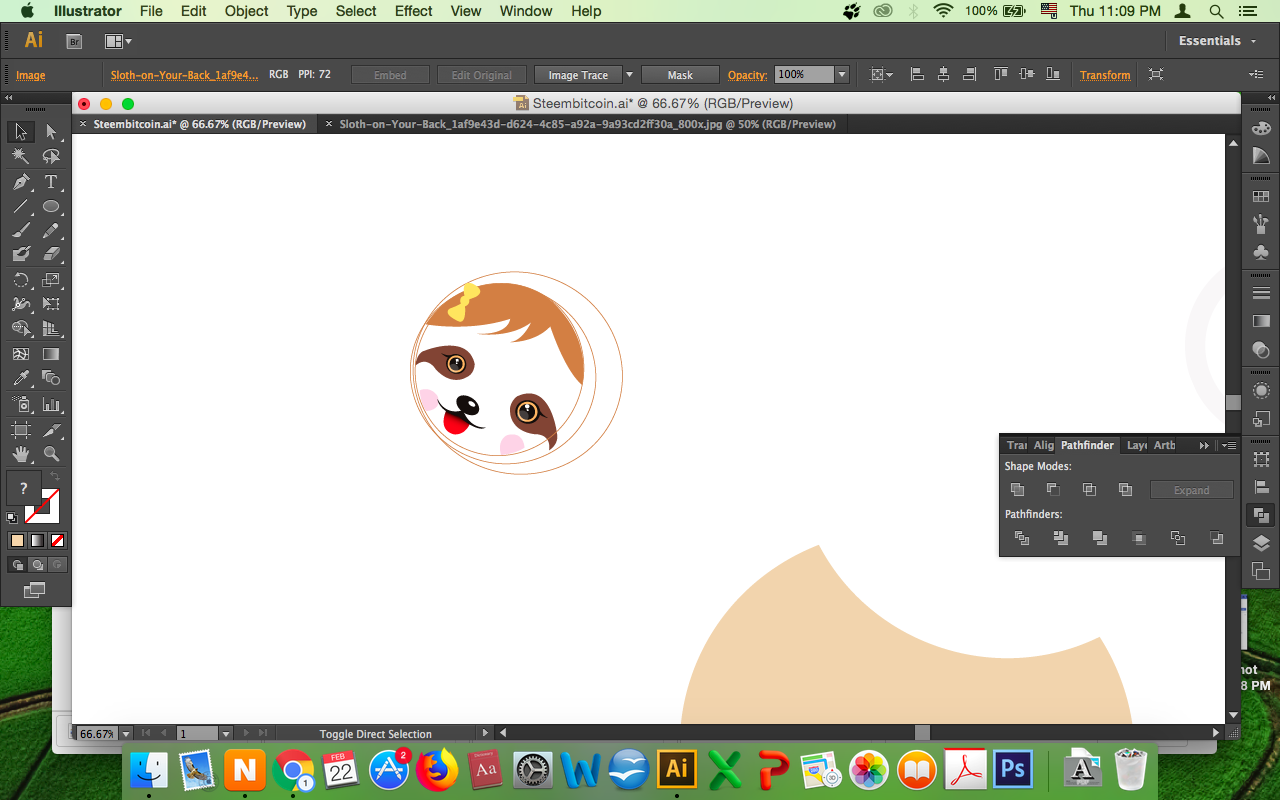This screenshot has height=800, width=1280.
Task: Align selection vertical top in control bar
Action: (1001, 74)
